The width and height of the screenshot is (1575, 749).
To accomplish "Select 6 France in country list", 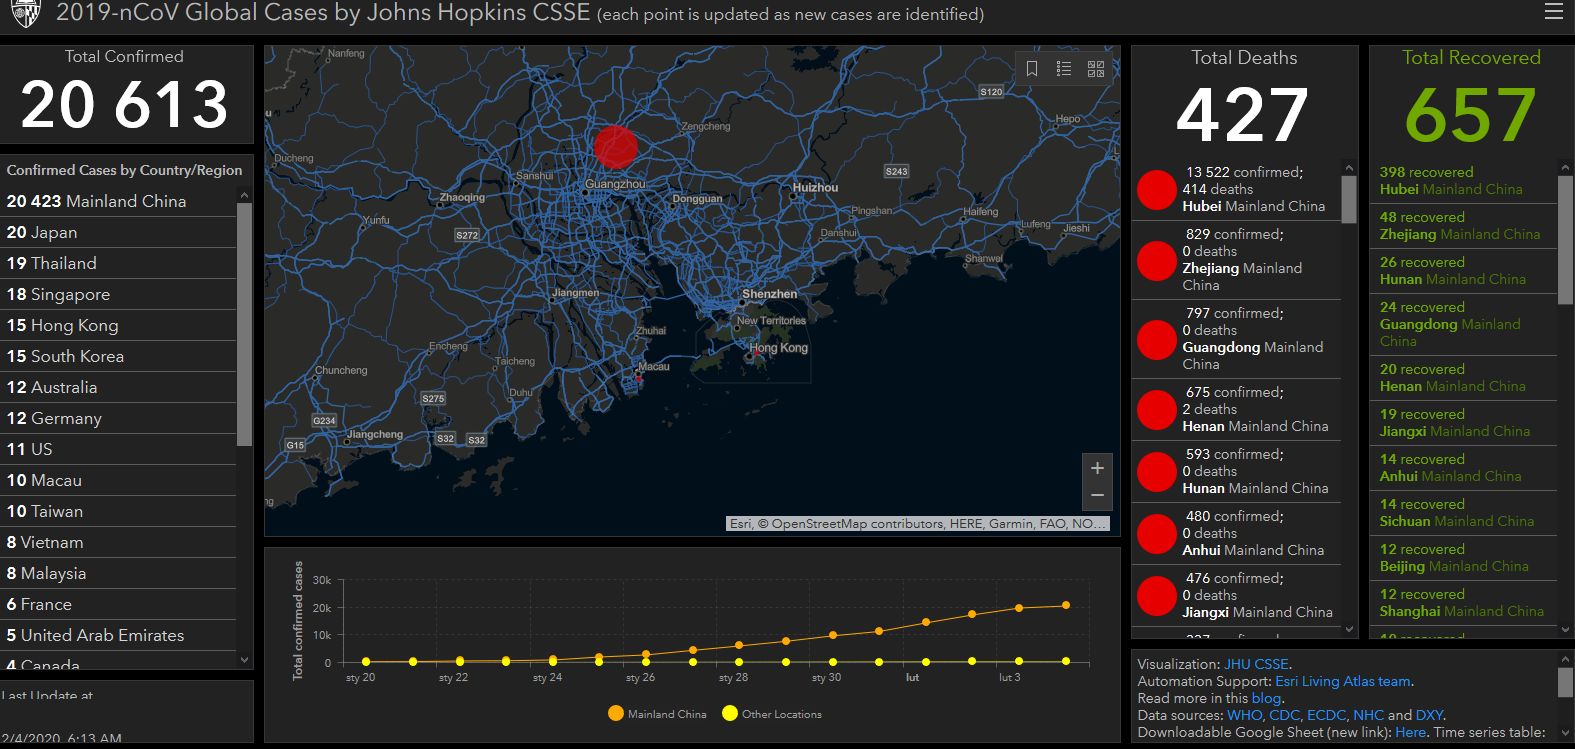I will [x=118, y=604].
